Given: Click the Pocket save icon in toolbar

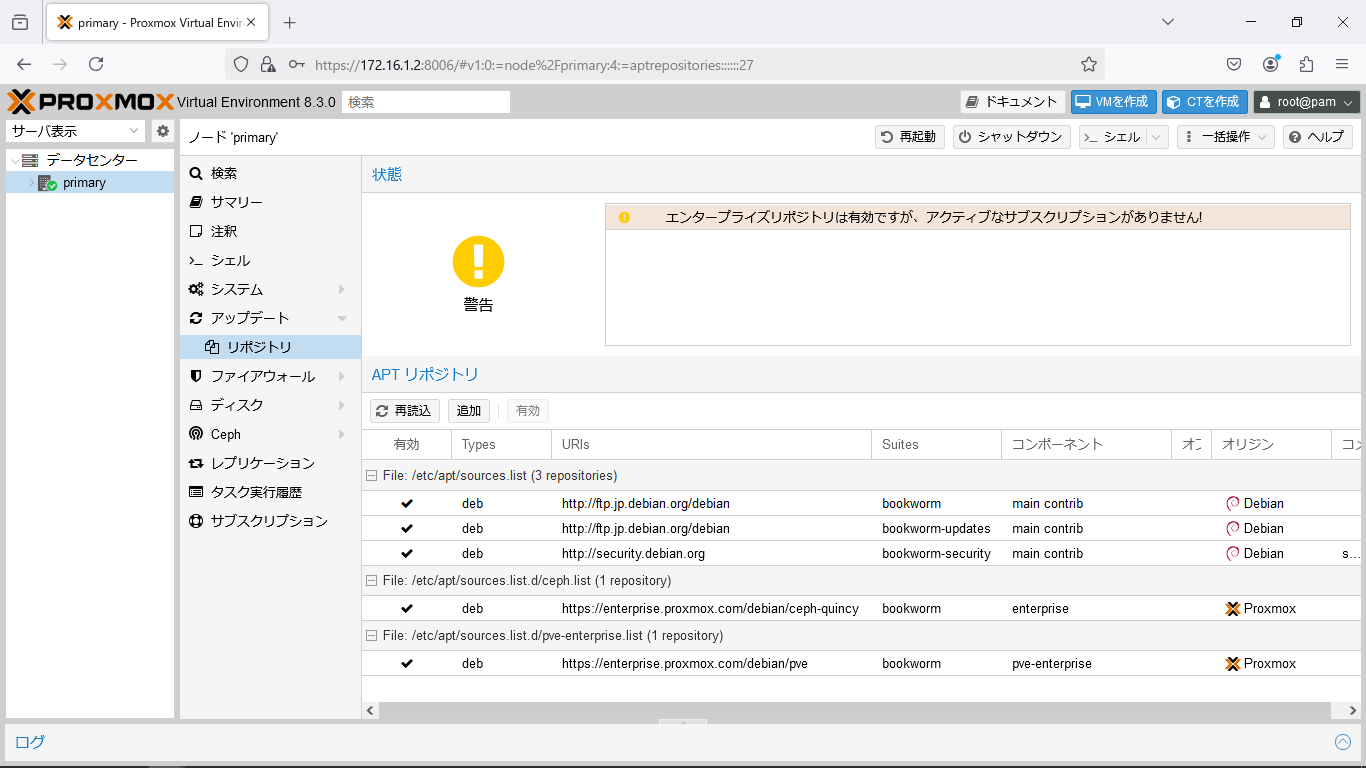Looking at the screenshot, I should [1234, 64].
